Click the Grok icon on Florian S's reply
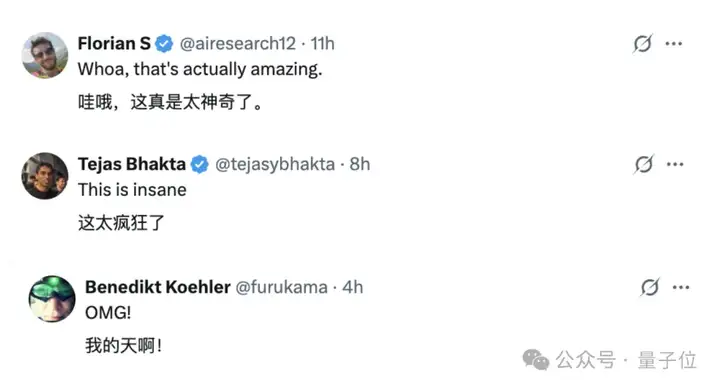The width and height of the screenshot is (720, 389). [642, 44]
